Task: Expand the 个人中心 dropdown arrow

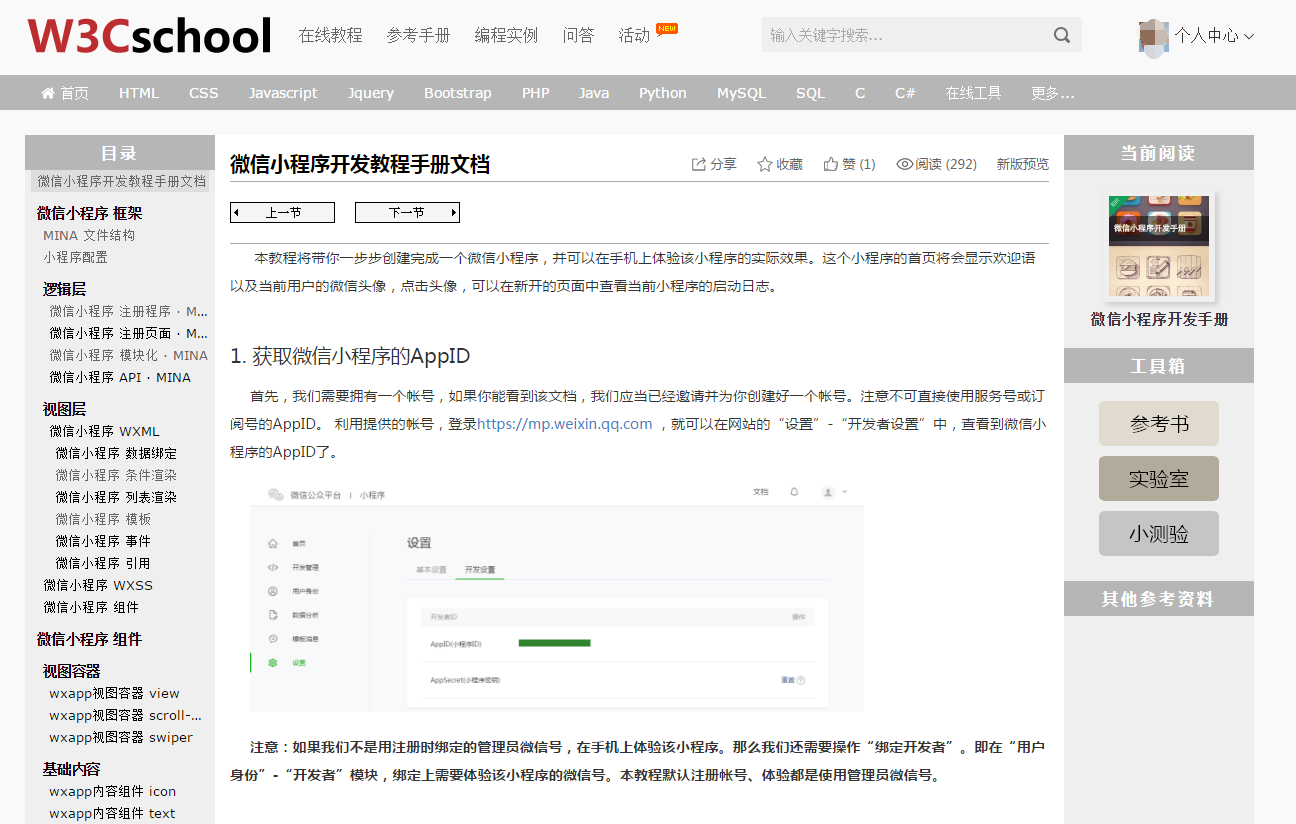Action: (x=1248, y=37)
